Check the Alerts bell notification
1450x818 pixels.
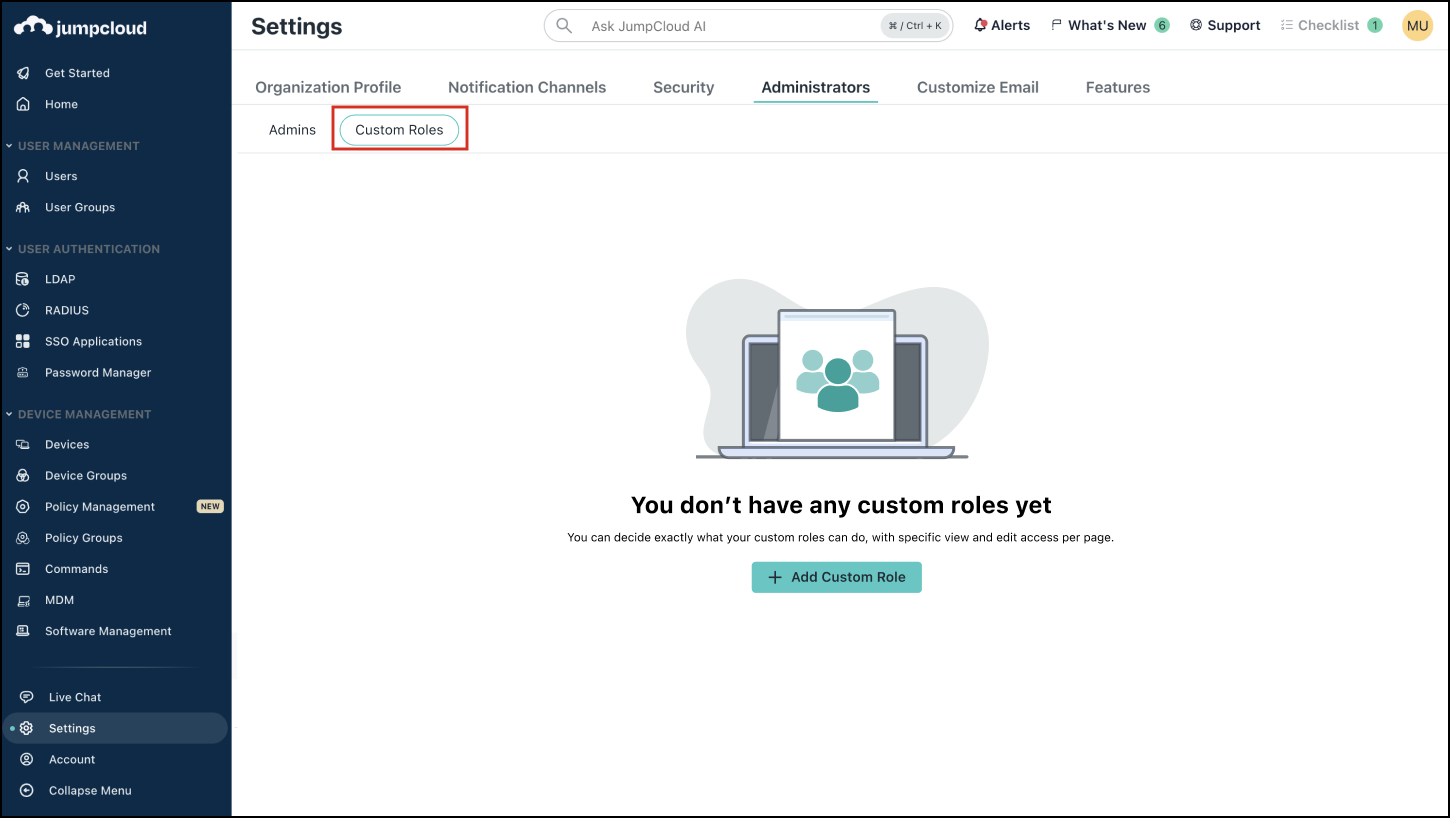1001,25
